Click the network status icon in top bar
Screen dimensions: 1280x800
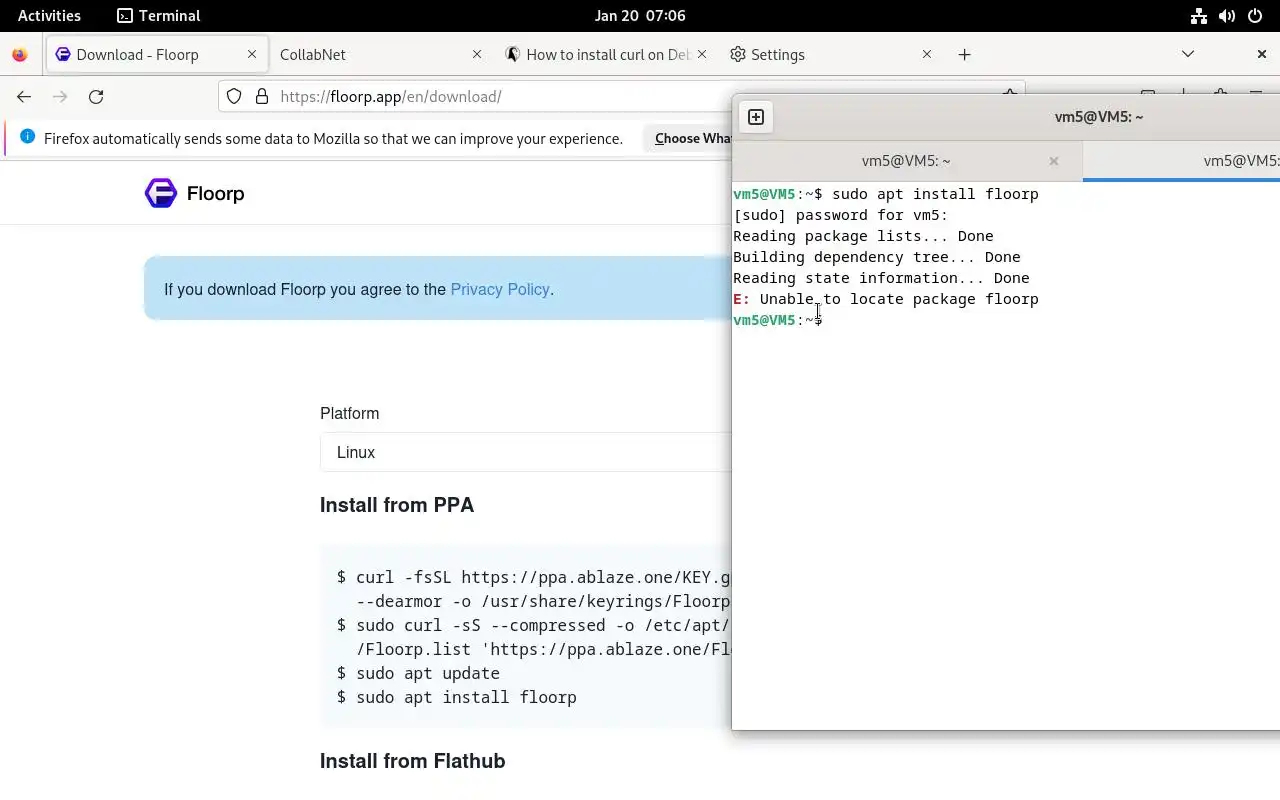click(1198, 15)
